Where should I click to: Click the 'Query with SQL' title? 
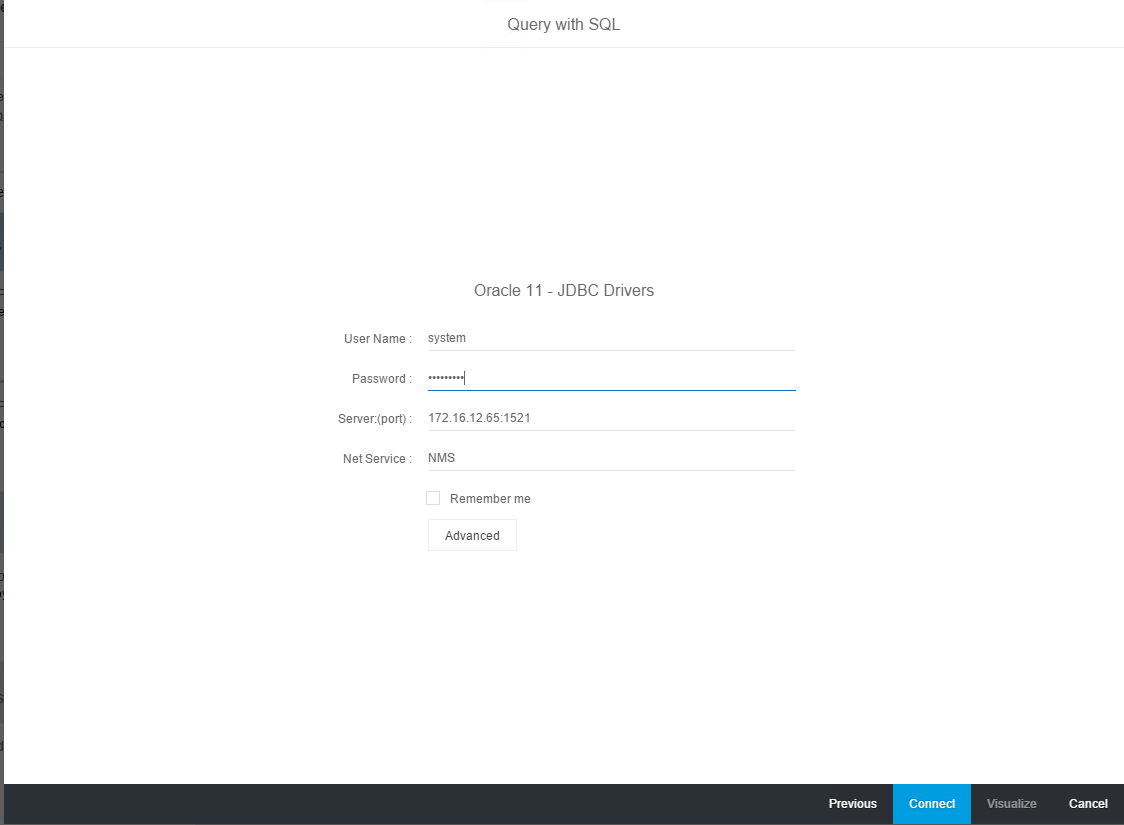click(563, 24)
